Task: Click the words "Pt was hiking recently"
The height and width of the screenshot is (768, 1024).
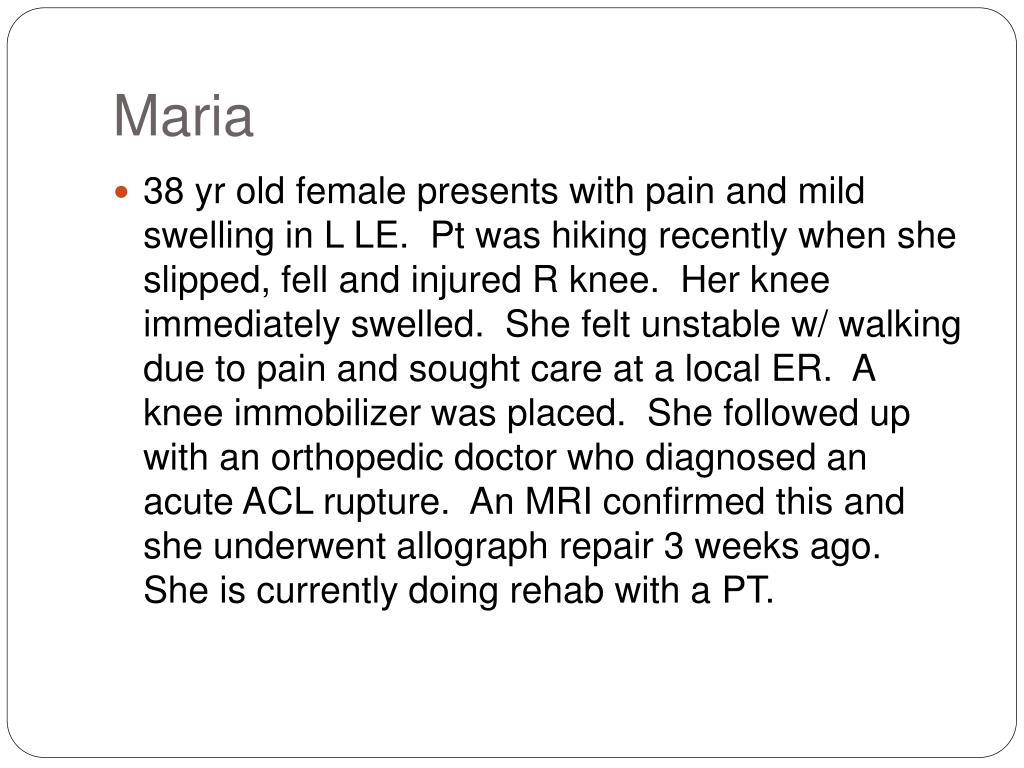Action: coord(608,236)
